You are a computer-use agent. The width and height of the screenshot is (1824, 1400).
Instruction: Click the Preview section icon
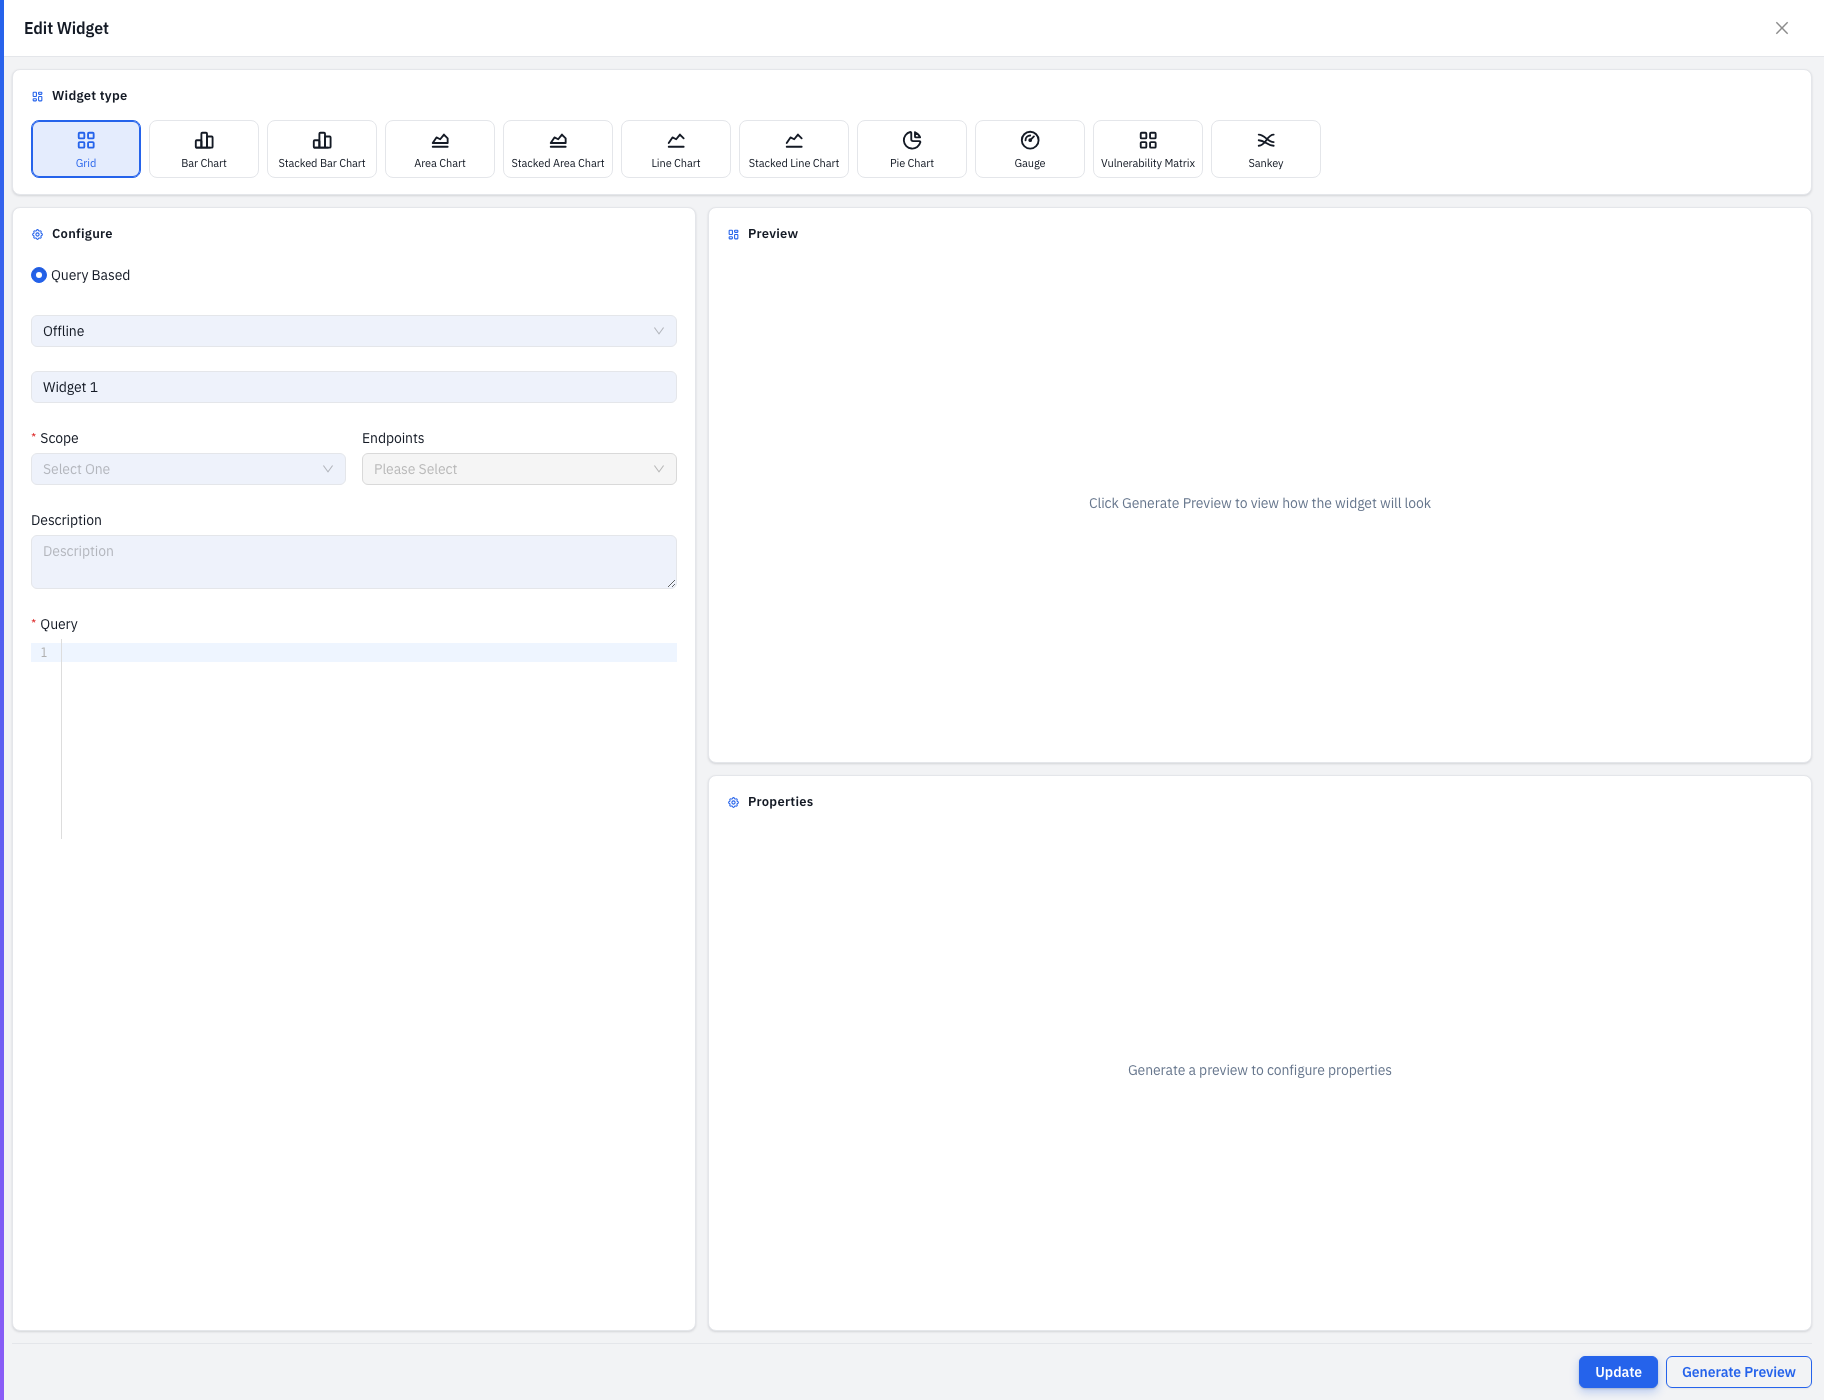(733, 234)
